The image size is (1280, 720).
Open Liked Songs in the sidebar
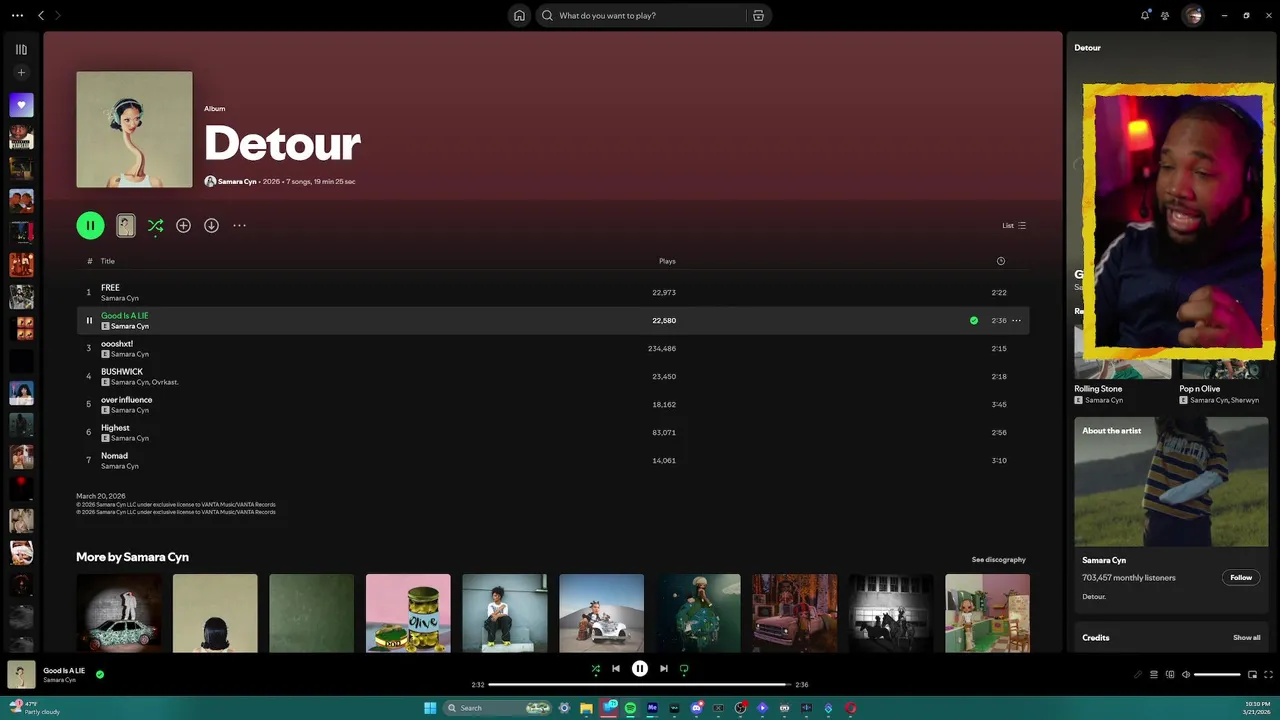click(x=21, y=105)
